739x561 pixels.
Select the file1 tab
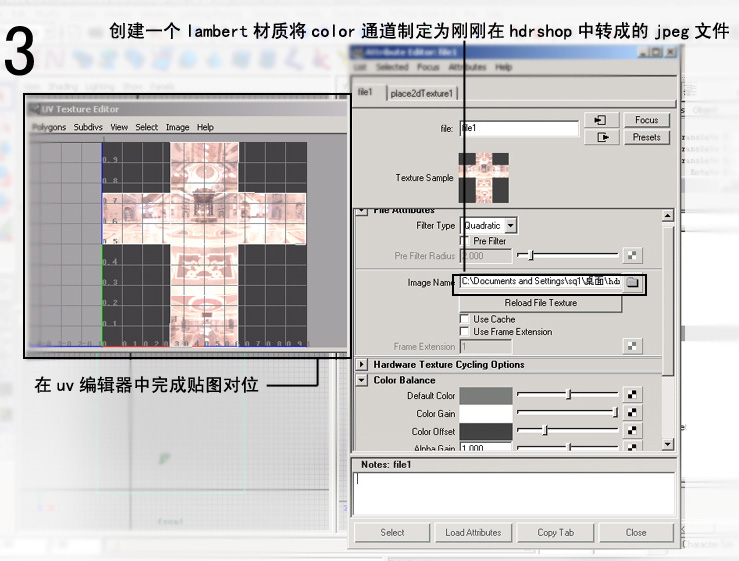365,92
